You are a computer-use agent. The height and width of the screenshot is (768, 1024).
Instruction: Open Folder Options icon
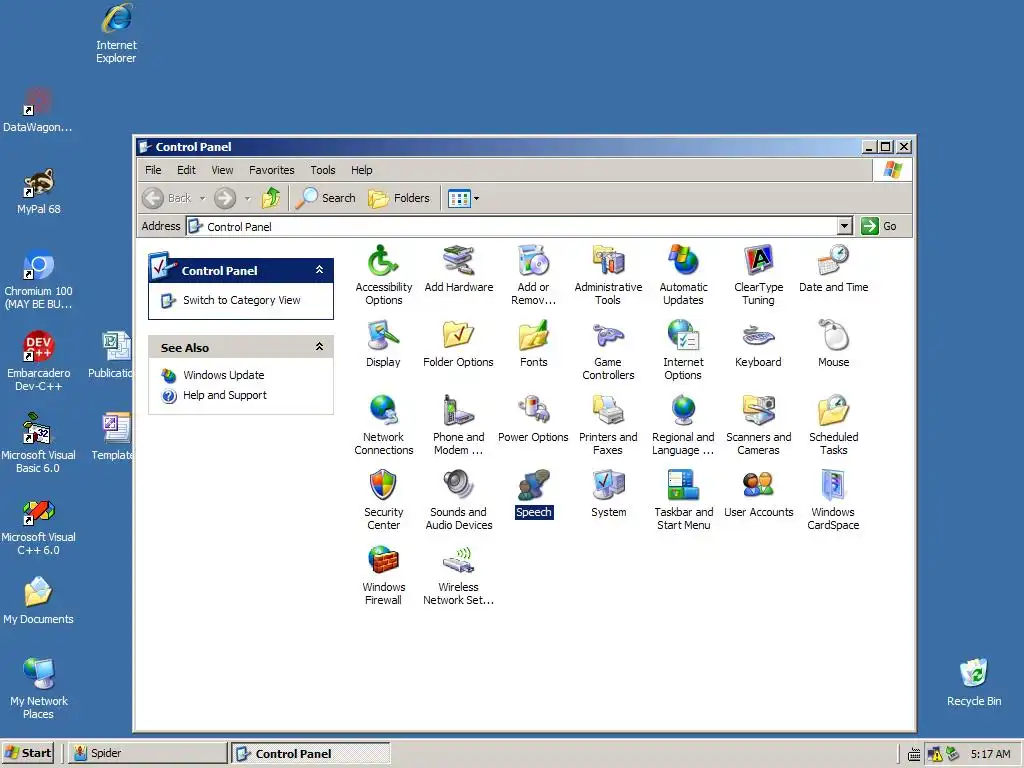point(458,335)
